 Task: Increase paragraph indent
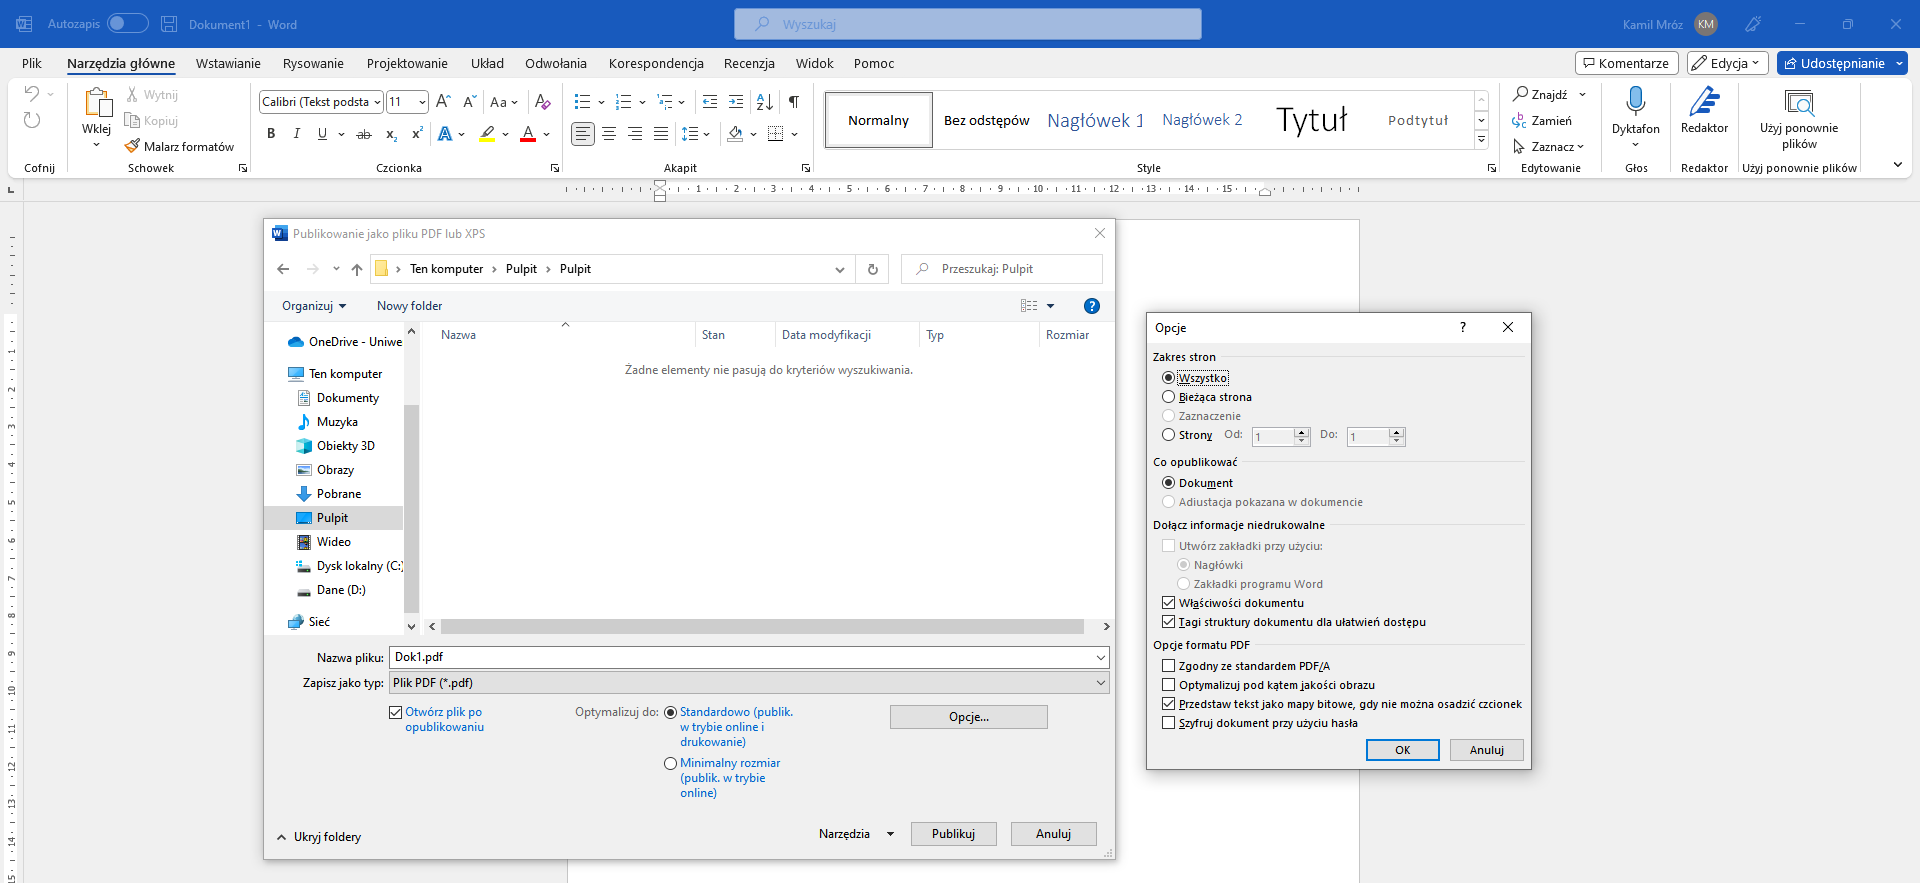pos(736,102)
